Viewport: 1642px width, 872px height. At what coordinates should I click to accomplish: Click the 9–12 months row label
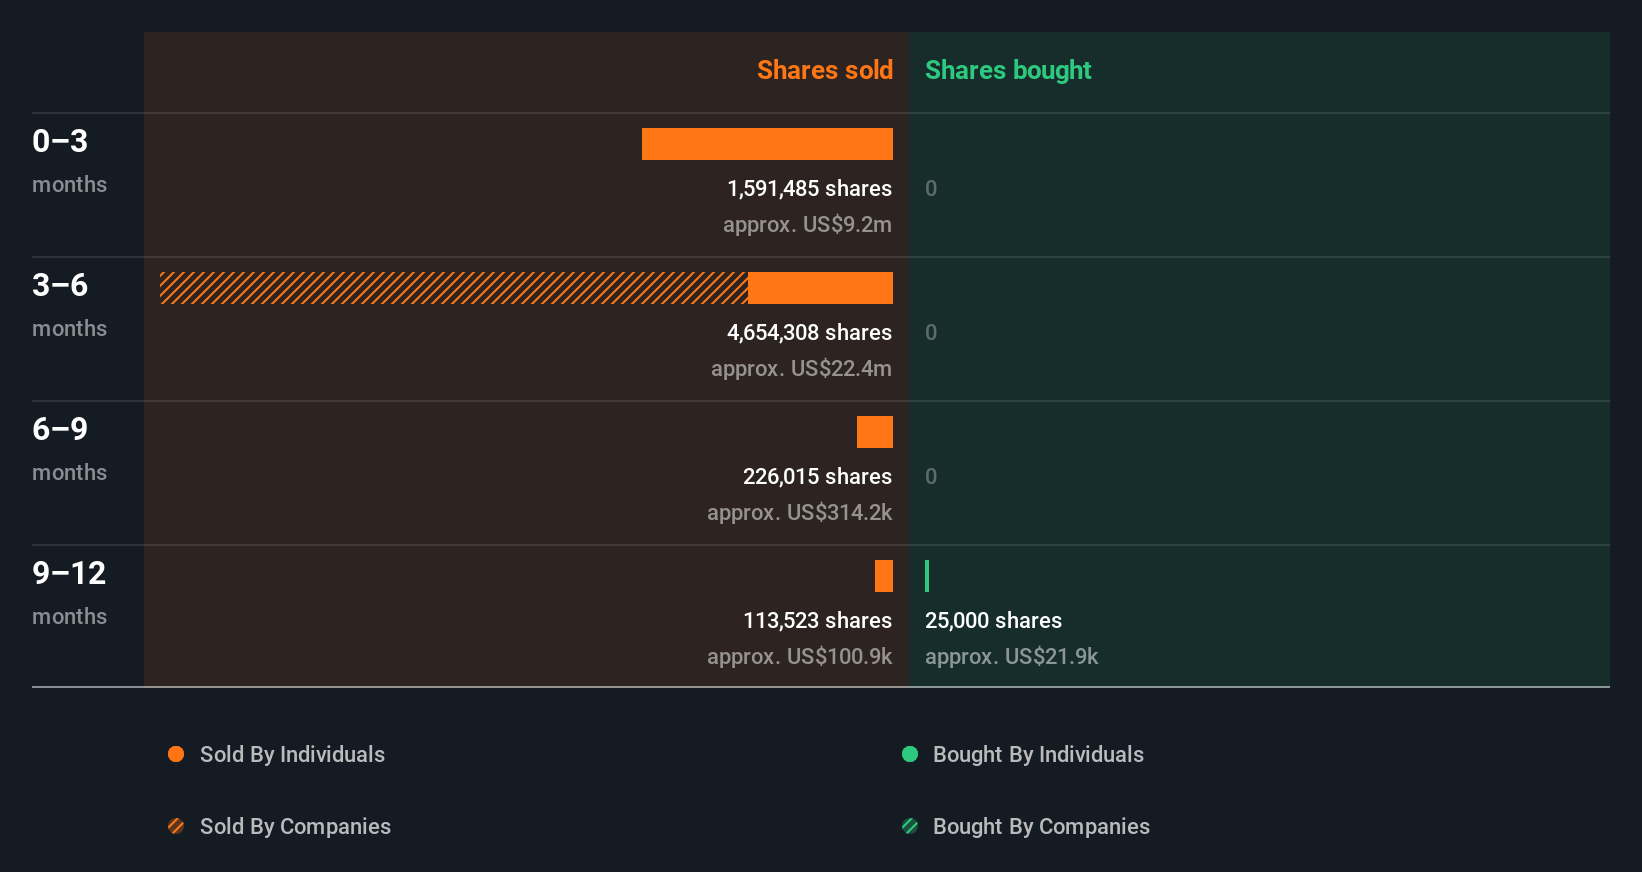pos(69,573)
